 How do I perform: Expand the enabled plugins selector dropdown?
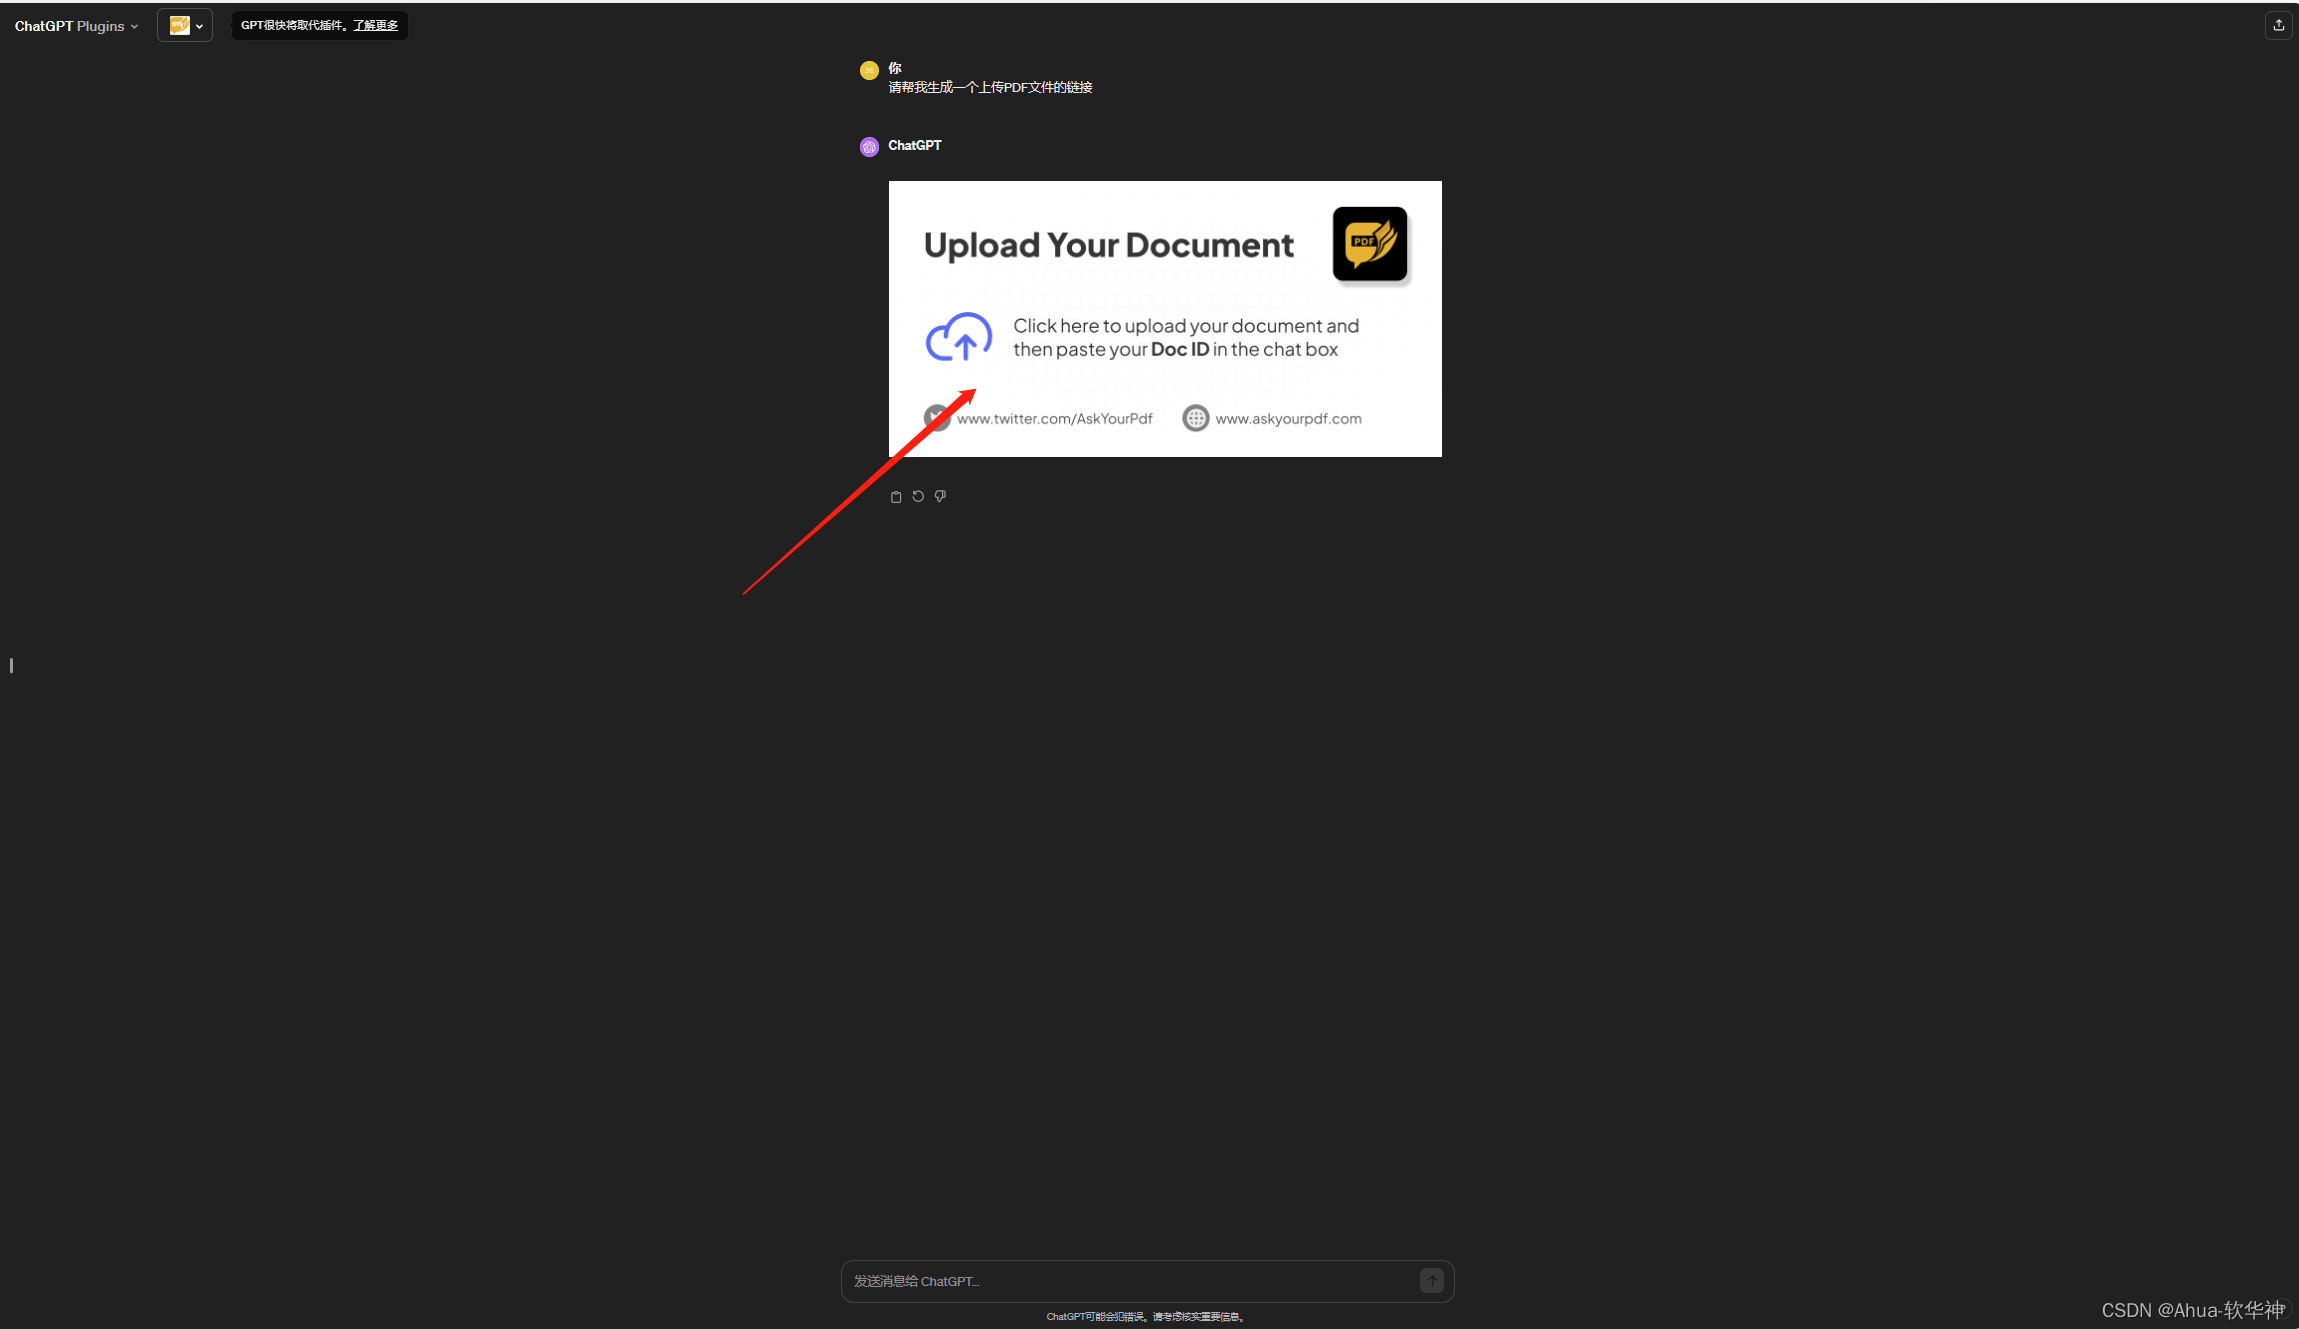185,26
